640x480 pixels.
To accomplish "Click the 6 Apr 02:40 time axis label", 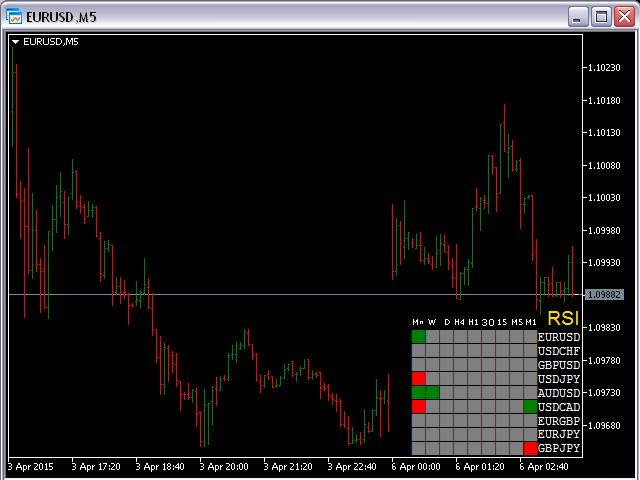I will tap(544, 467).
